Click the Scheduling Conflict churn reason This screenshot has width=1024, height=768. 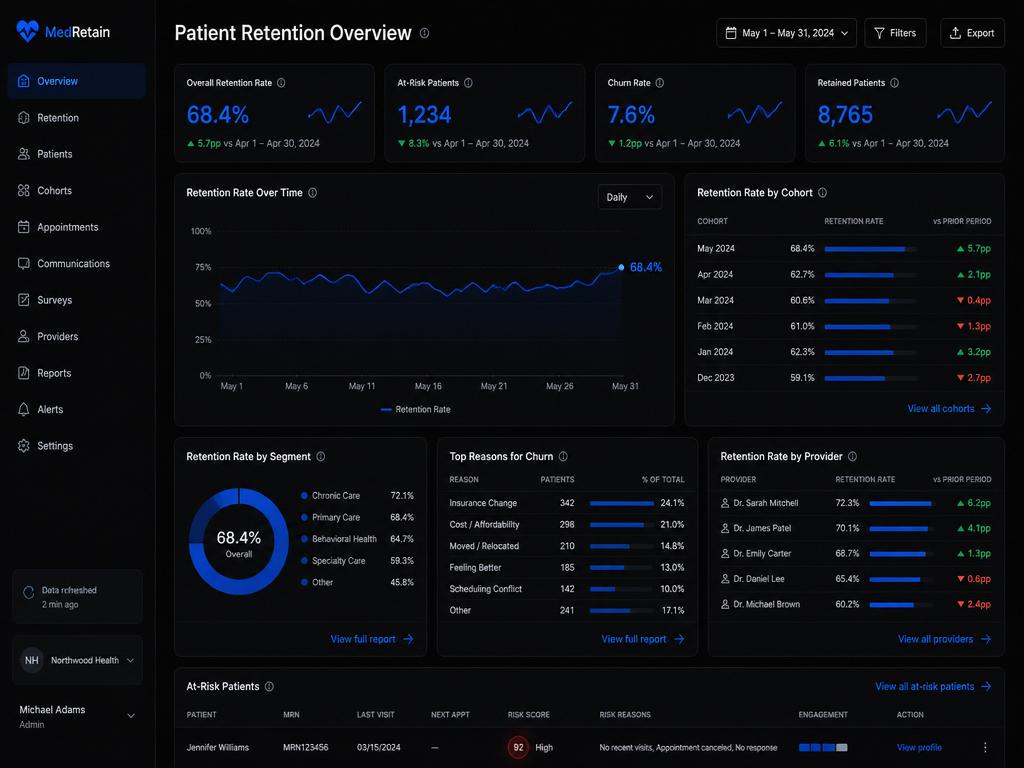pyautogui.click(x=485, y=588)
